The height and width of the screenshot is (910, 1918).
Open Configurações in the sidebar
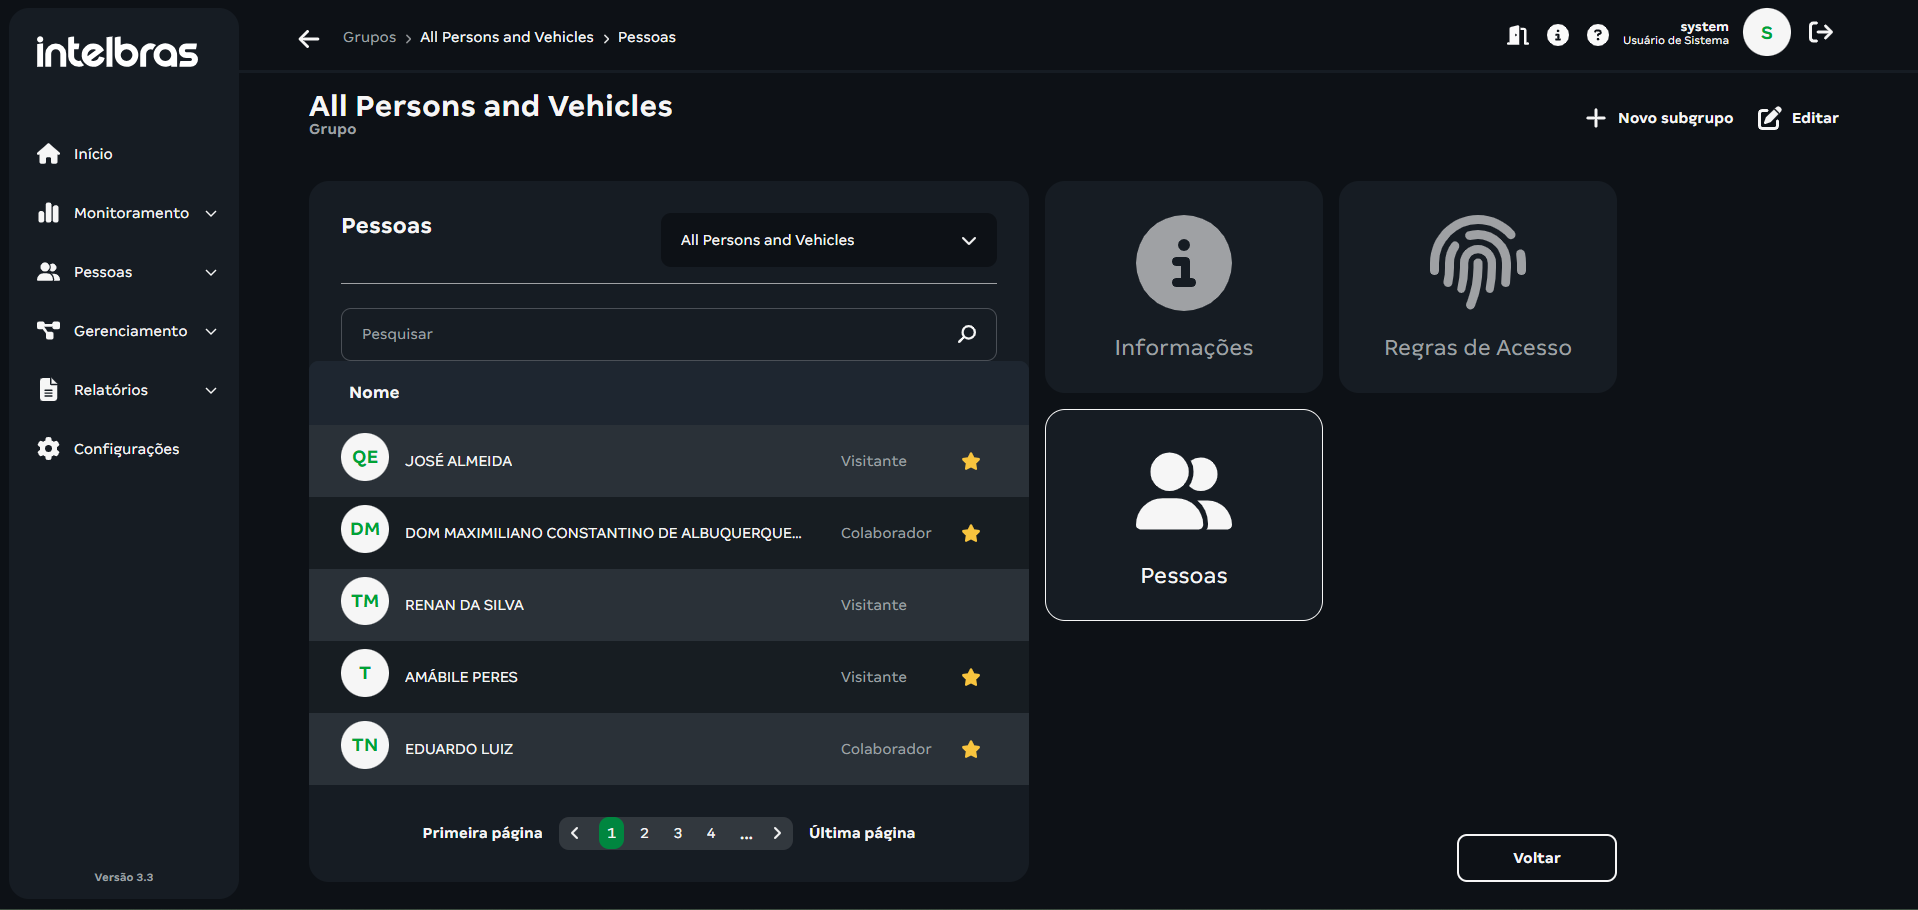126,449
